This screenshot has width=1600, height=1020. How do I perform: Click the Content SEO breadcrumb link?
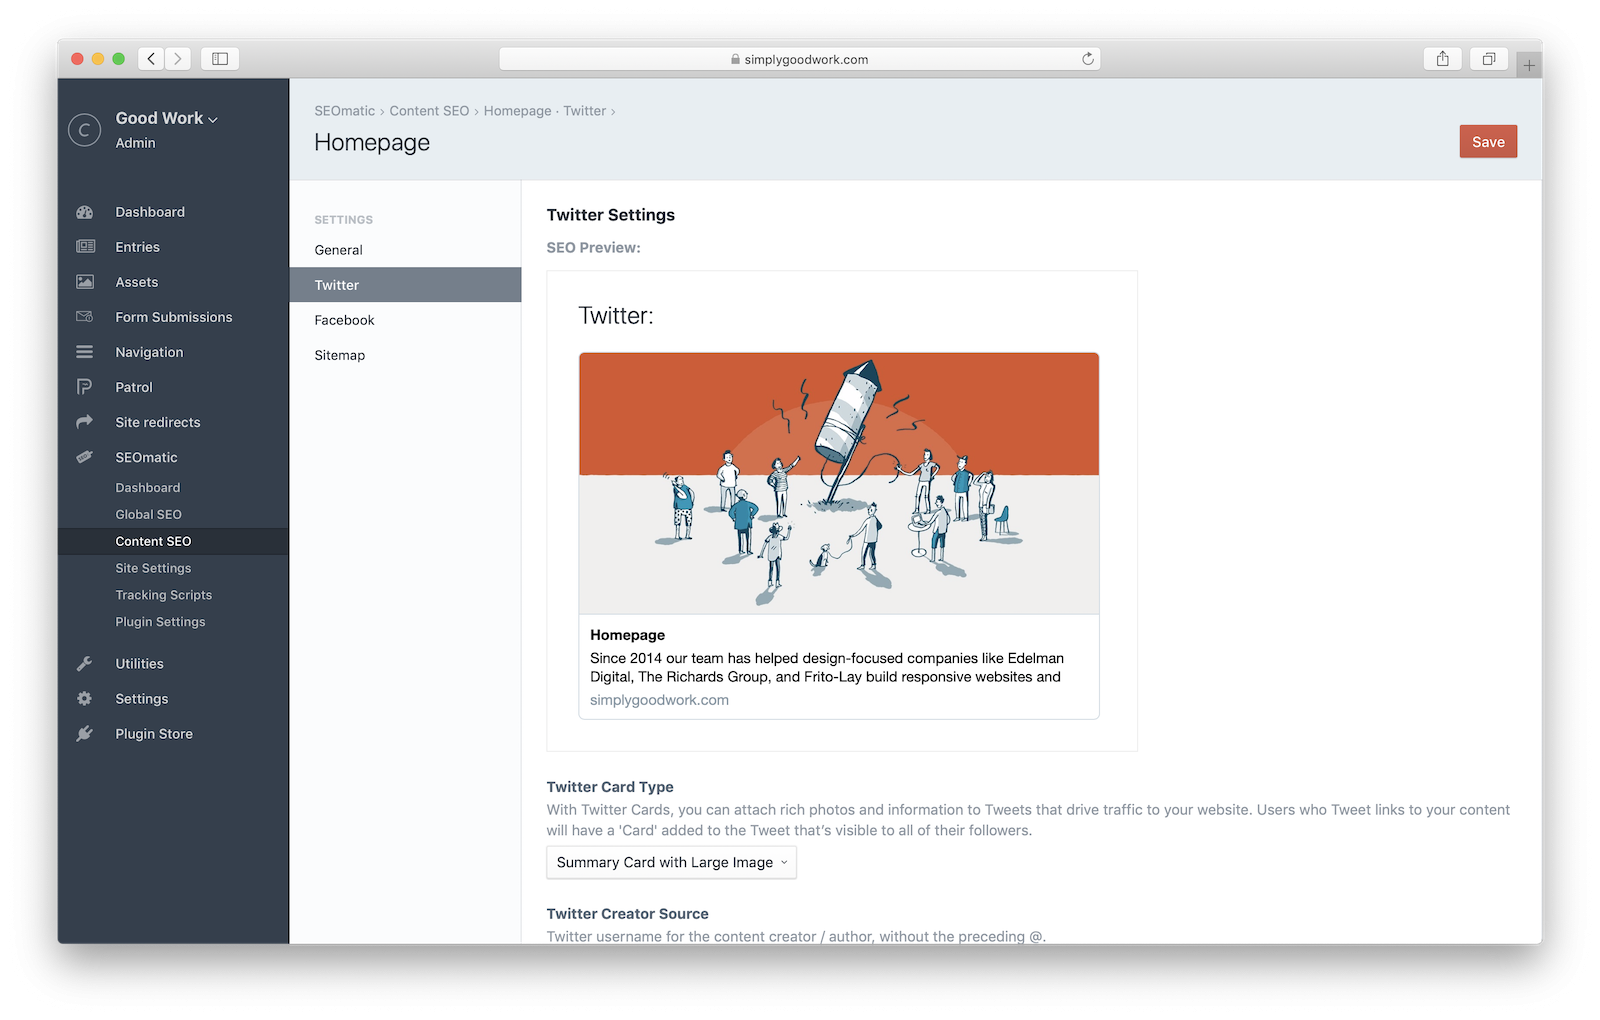tap(429, 111)
